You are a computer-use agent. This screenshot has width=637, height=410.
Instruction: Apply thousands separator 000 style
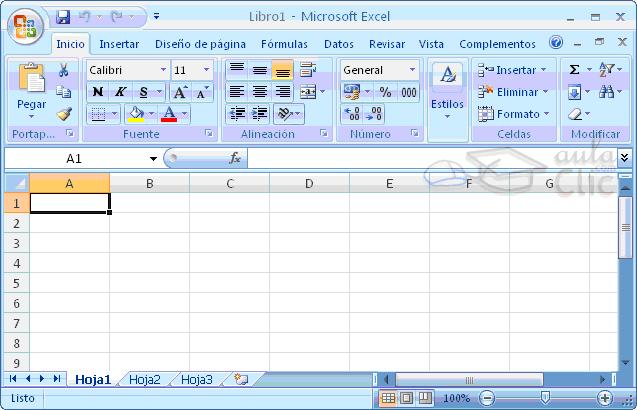pyautogui.click(x=409, y=92)
